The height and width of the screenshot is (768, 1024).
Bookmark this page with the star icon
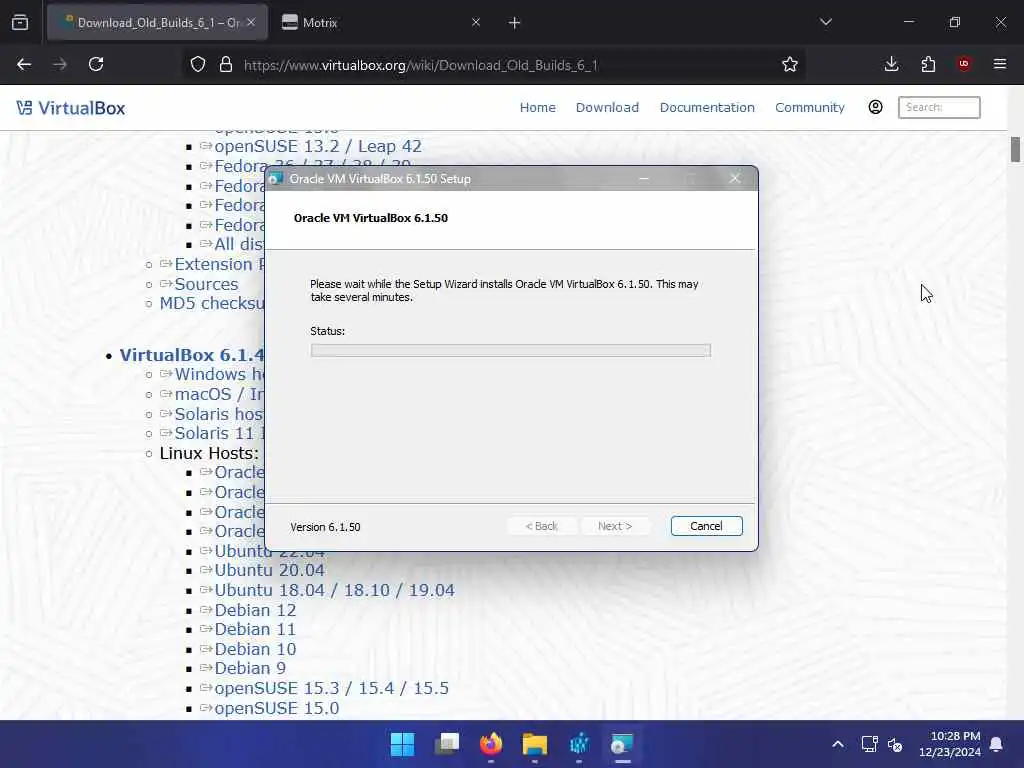(x=790, y=64)
